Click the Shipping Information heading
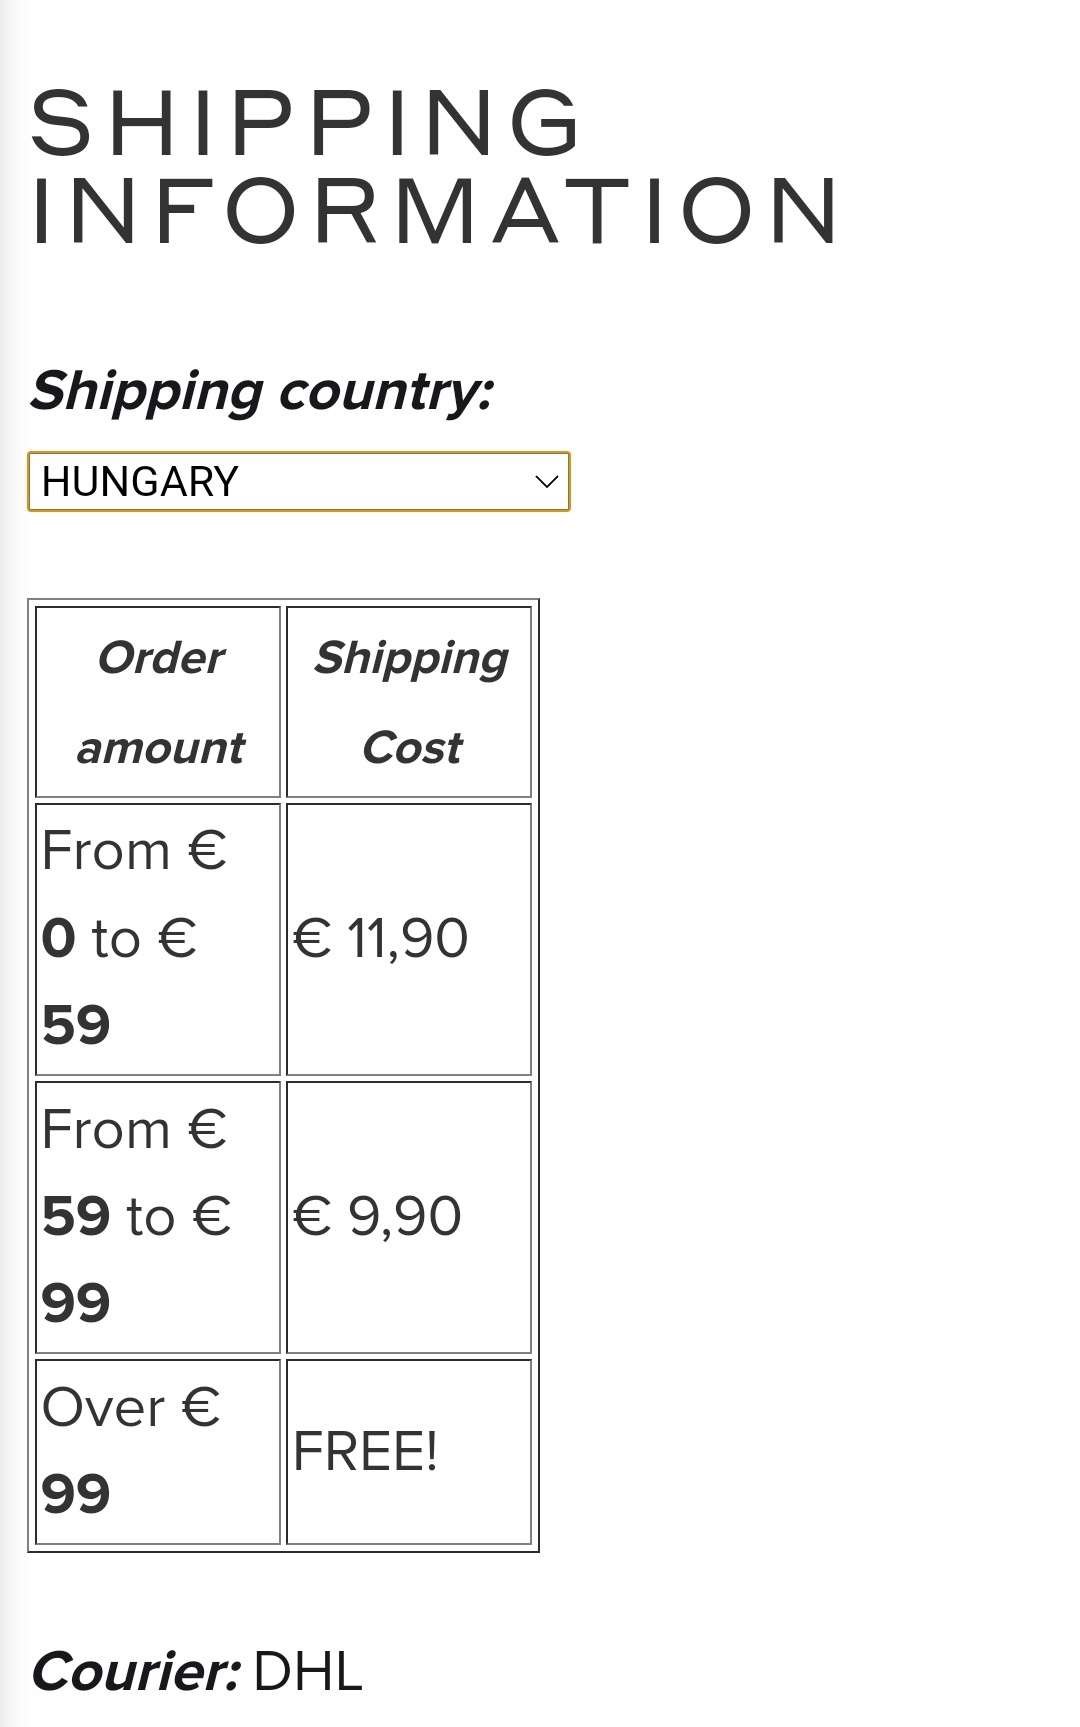 pyautogui.click(x=436, y=166)
